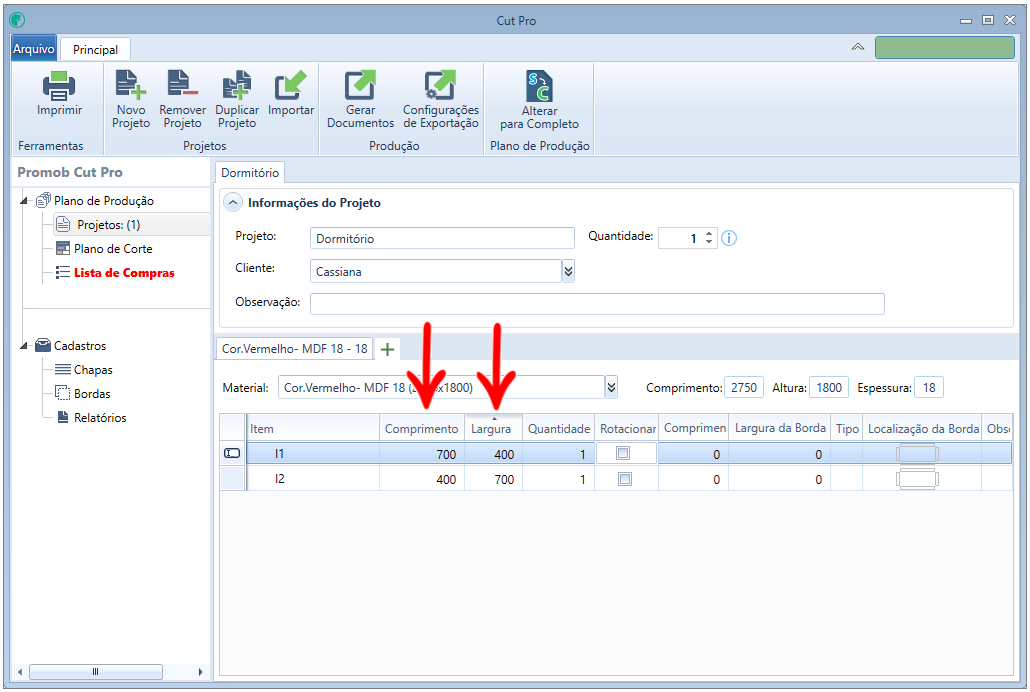
Task: Open the Chapas registry
Action: (x=93, y=369)
